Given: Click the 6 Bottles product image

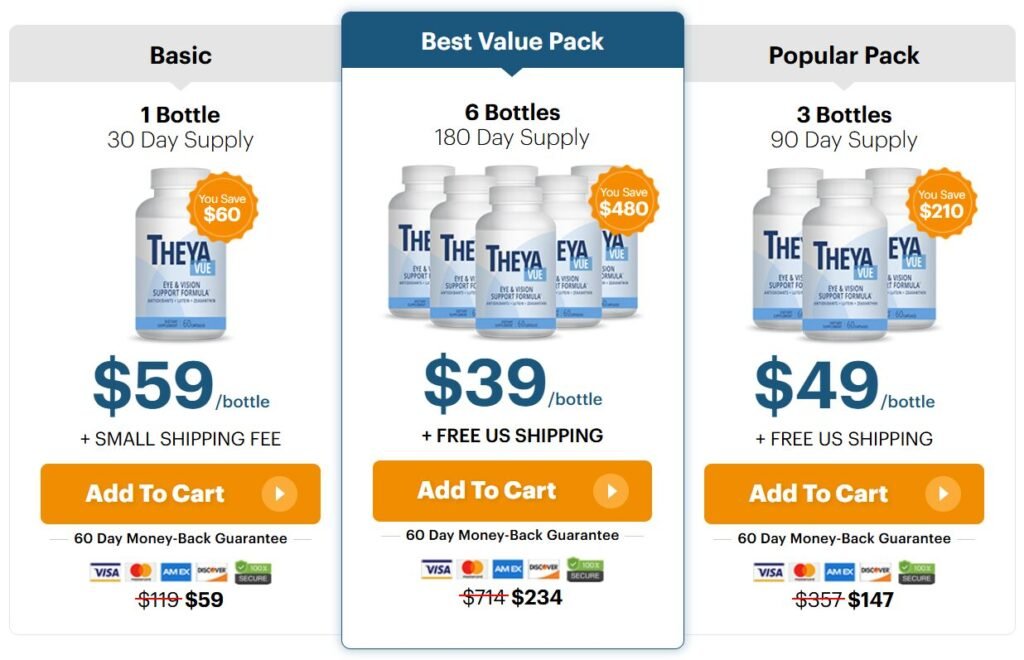Looking at the screenshot, I should click(510, 260).
